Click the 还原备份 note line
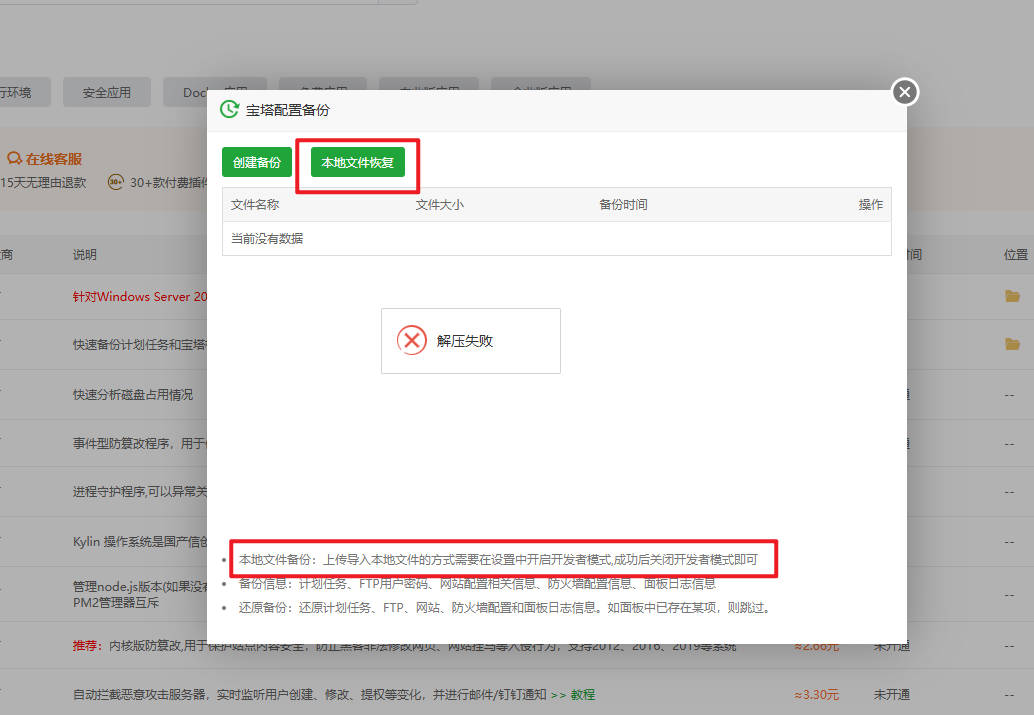This screenshot has width=1034, height=715. 504,607
